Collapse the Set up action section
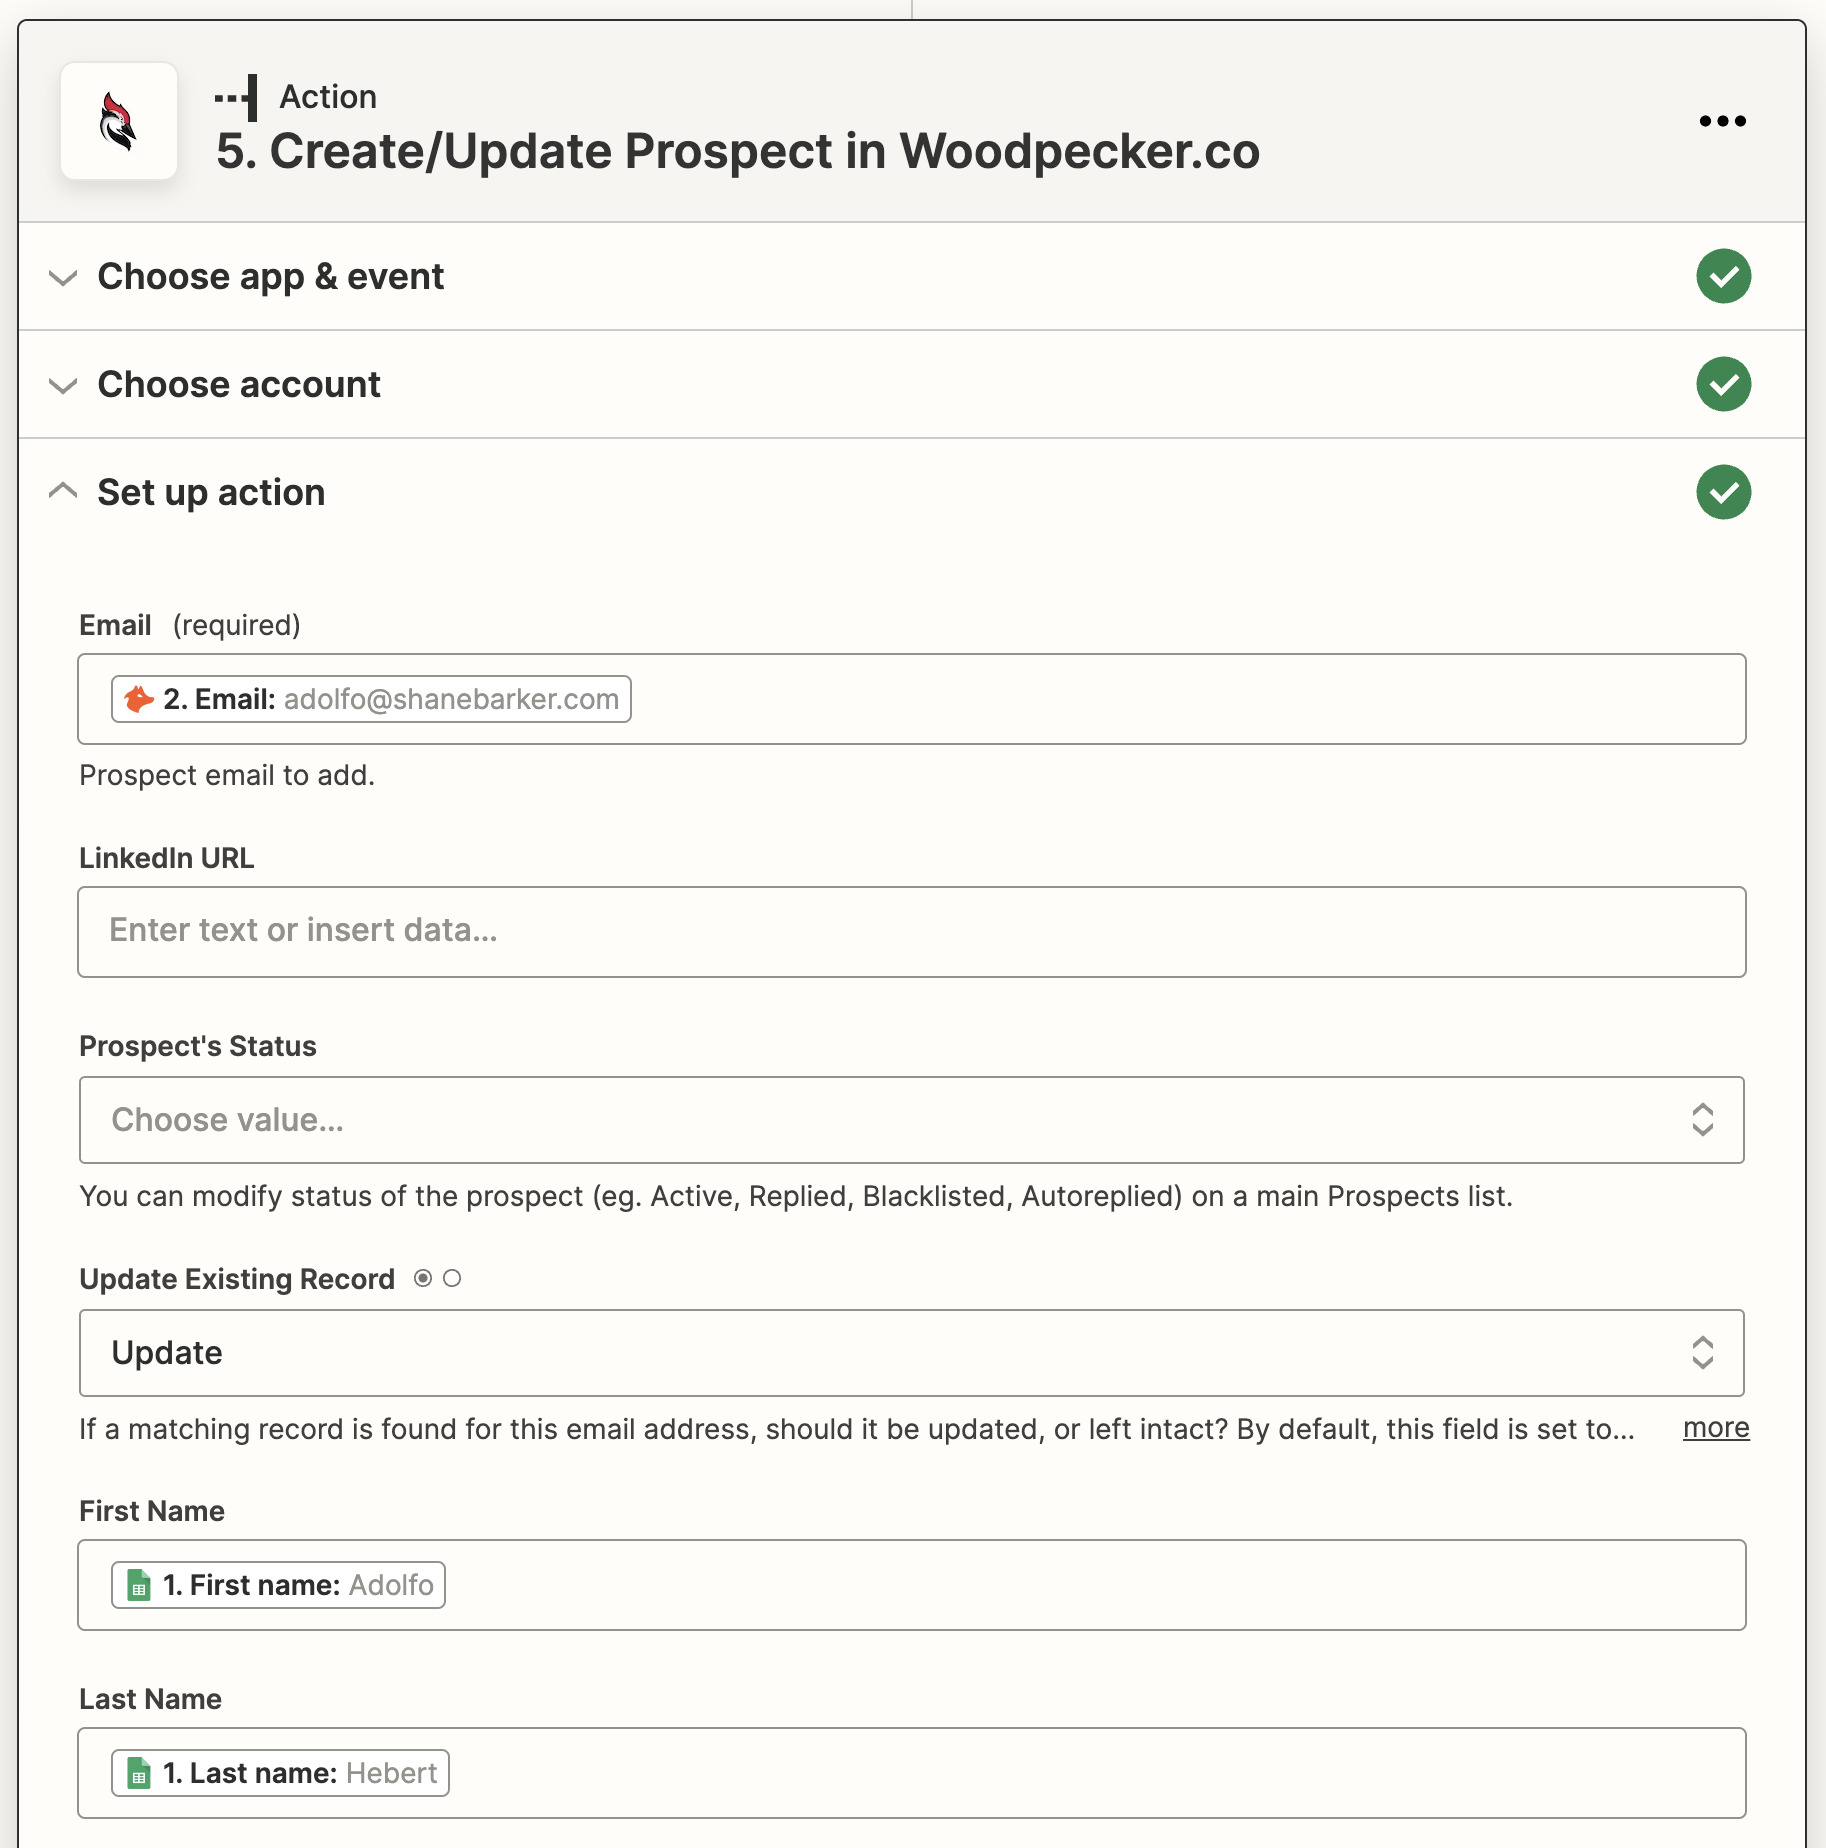This screenshot has height=1848, width=1826. [62, 491]
